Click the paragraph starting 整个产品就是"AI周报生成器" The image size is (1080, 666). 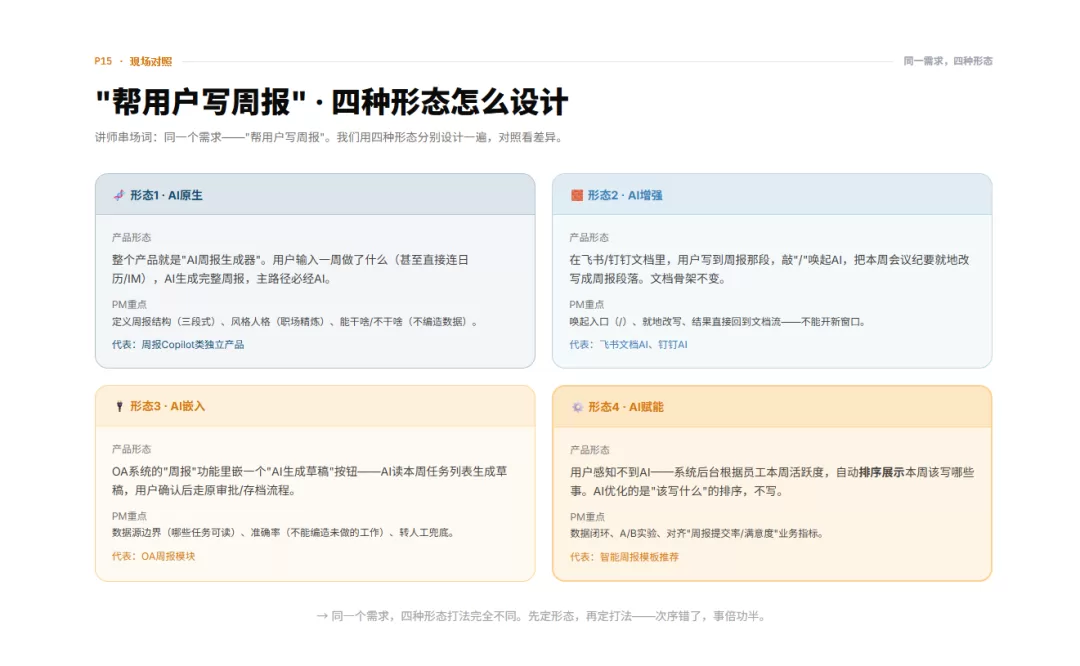290,269
